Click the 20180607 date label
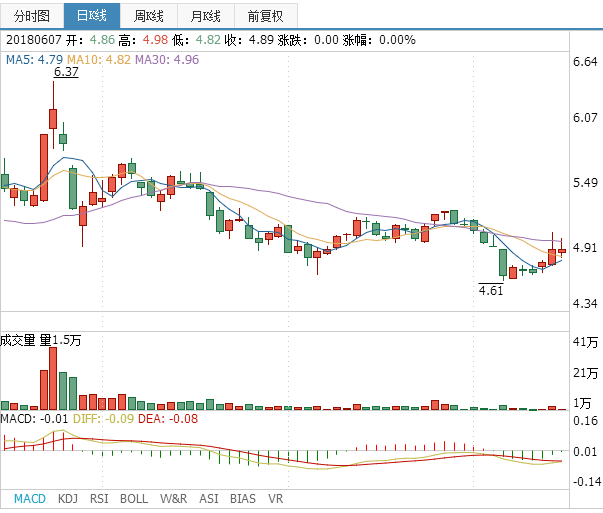603x513 pixels. pos(34,40)
